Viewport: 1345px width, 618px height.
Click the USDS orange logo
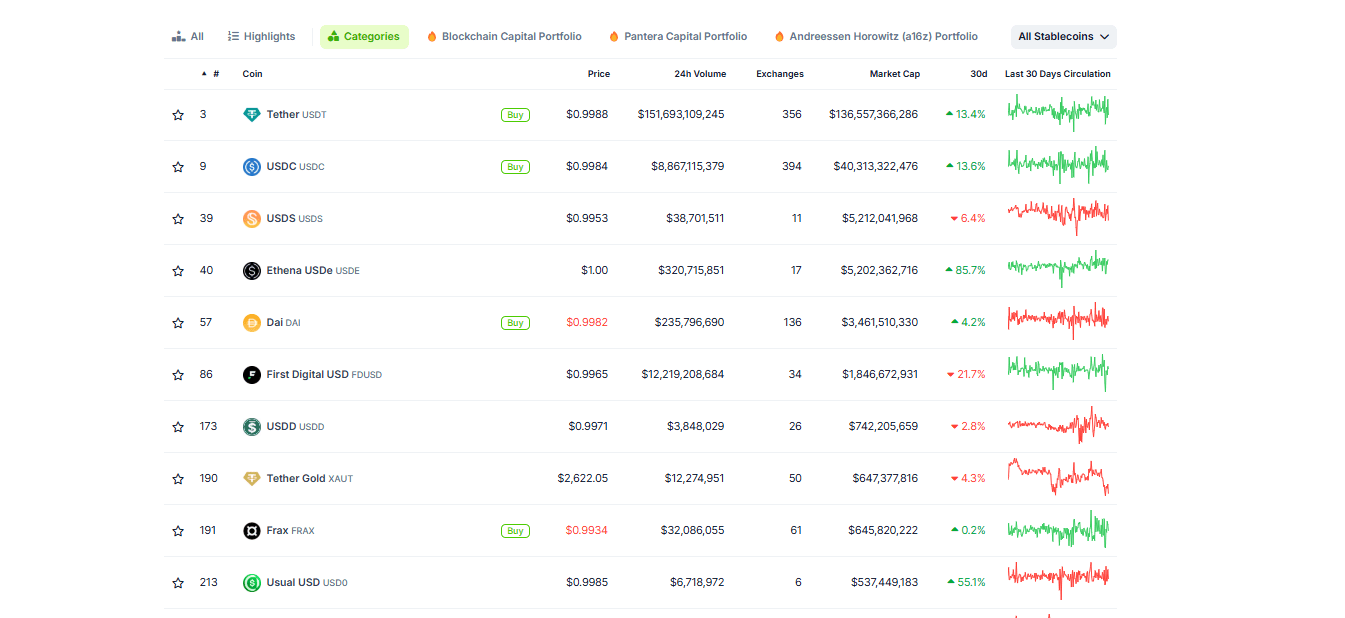[252, 219]
